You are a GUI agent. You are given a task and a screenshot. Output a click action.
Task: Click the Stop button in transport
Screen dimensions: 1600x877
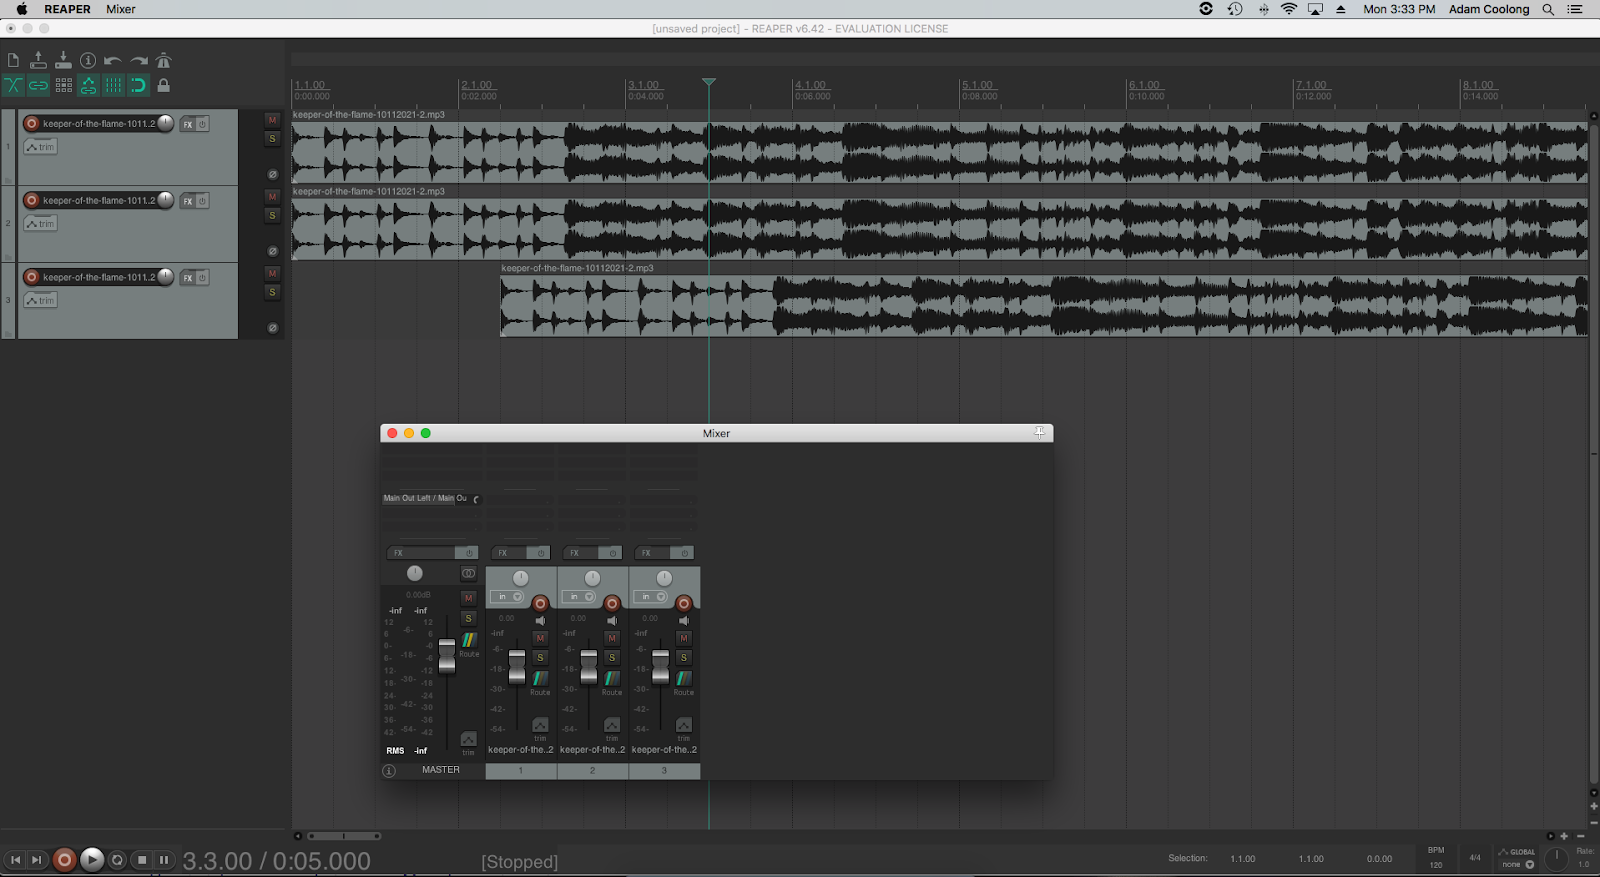click(x=141, y=860)
